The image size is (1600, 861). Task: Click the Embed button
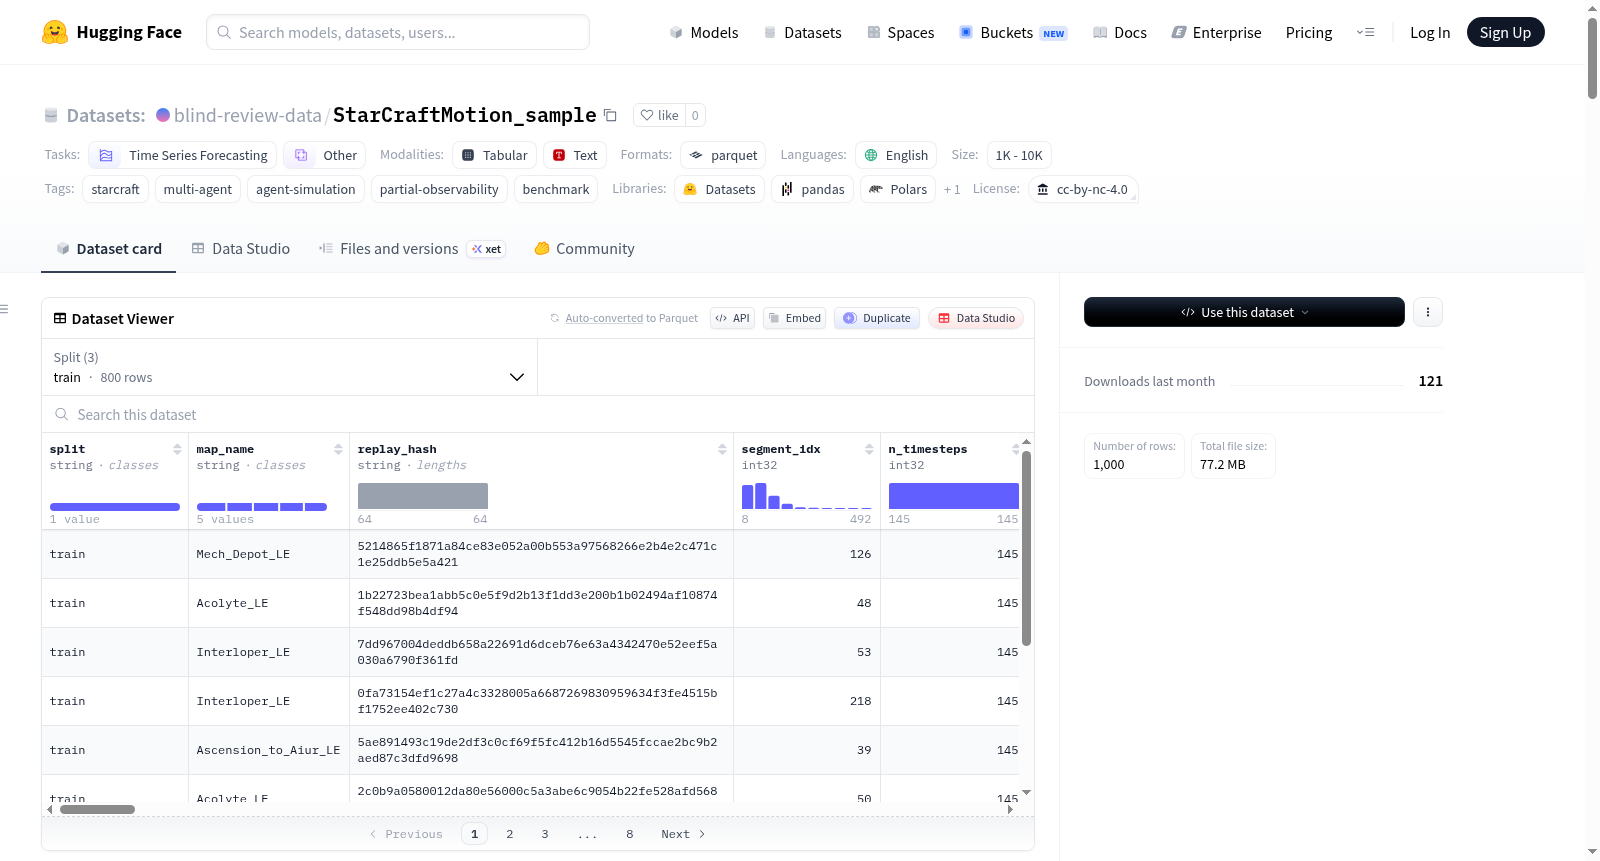[x=794, y=318]
